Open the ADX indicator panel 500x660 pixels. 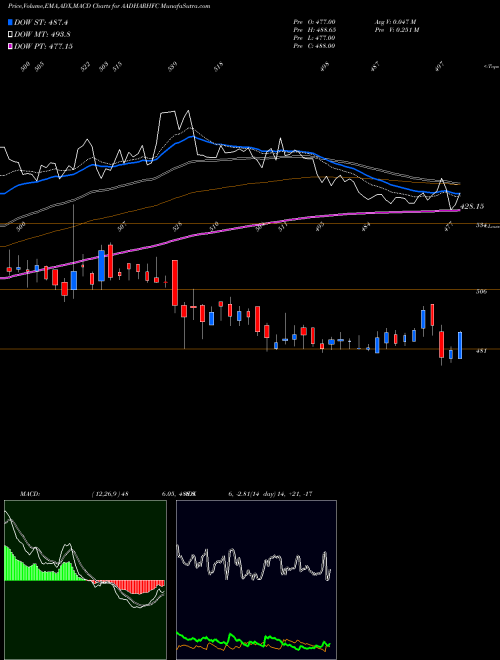[256, 580]
